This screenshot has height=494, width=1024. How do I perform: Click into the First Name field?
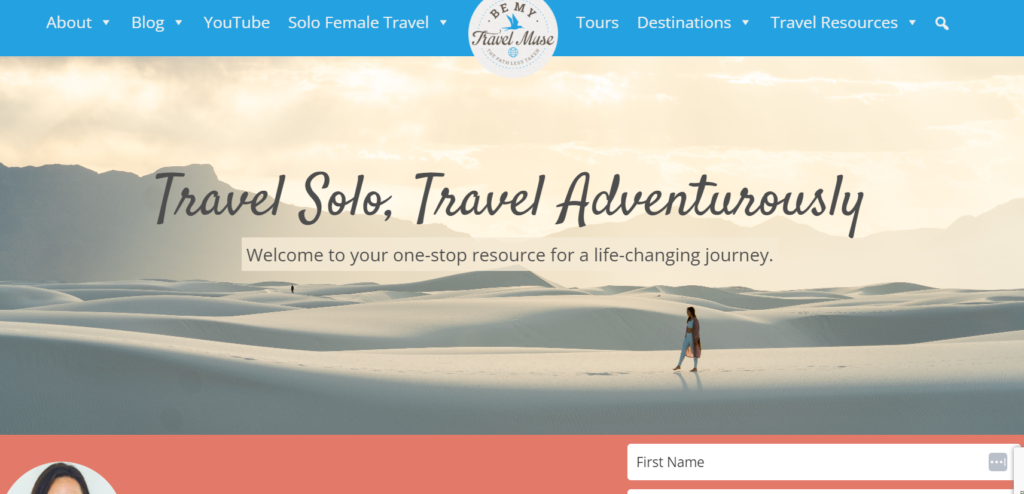click(822, 462)
